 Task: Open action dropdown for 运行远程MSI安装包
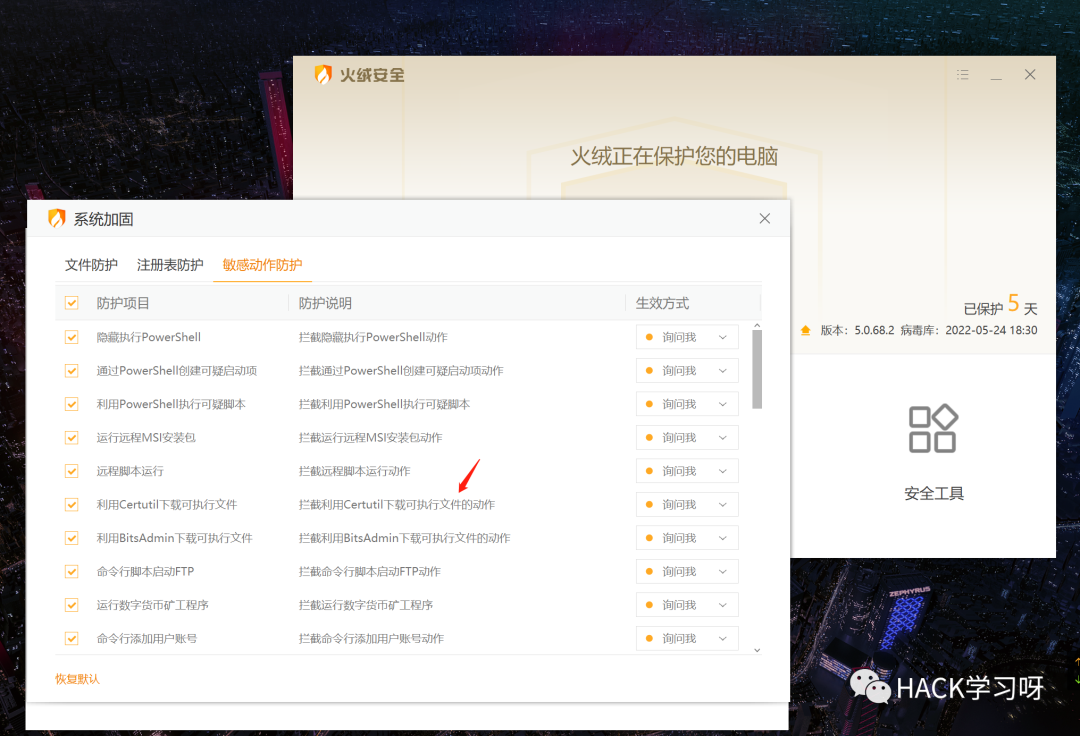pyautogui.click(x=687, y=437)
